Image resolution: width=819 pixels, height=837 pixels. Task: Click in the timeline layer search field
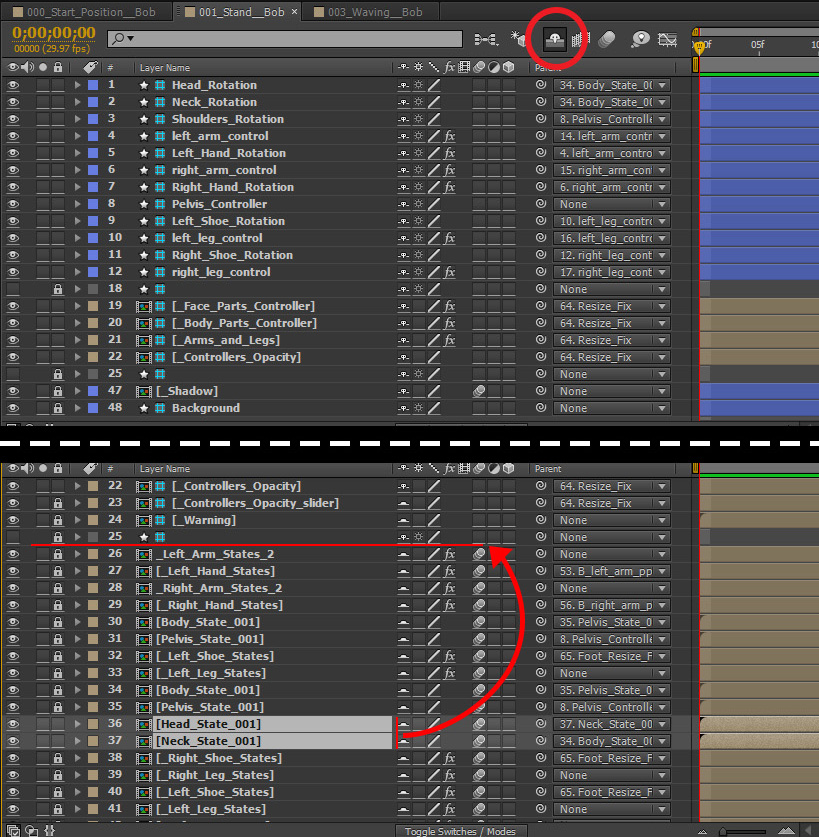click(x=290, y=39)
